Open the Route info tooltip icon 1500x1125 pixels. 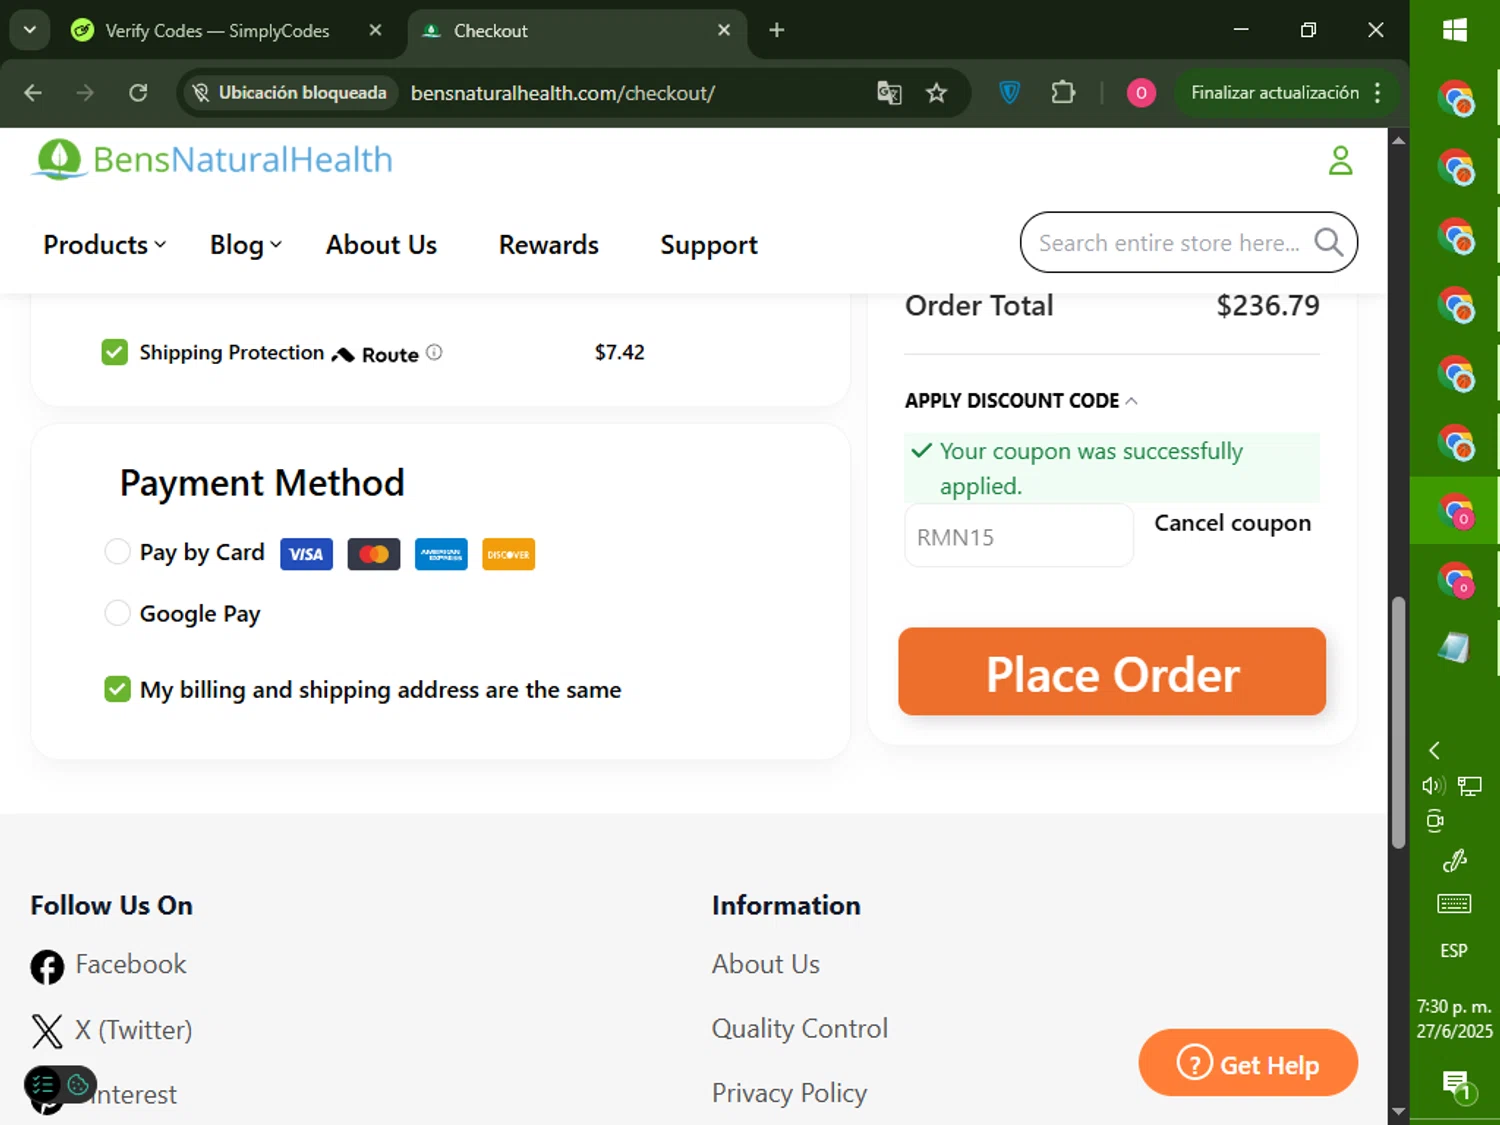click(434, 352)
